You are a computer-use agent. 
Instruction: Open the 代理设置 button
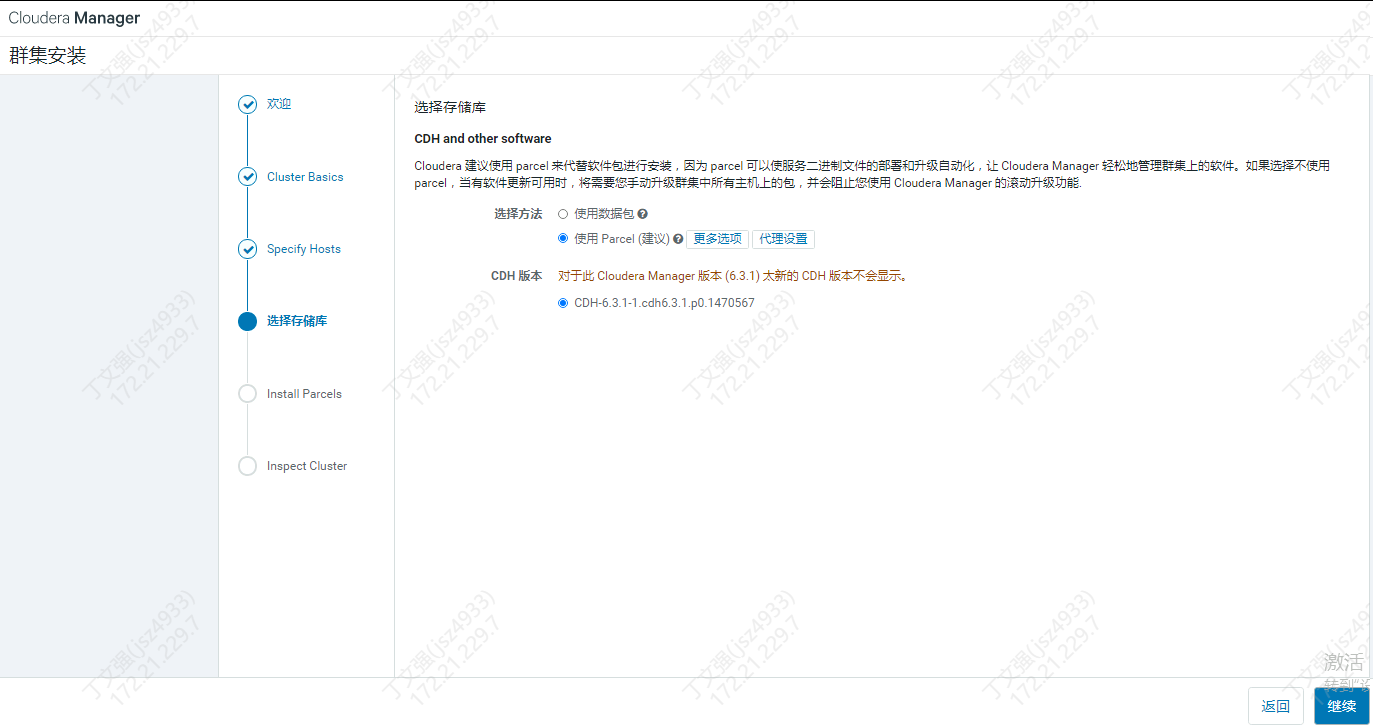pyautogui.click(x=783, y=239)
